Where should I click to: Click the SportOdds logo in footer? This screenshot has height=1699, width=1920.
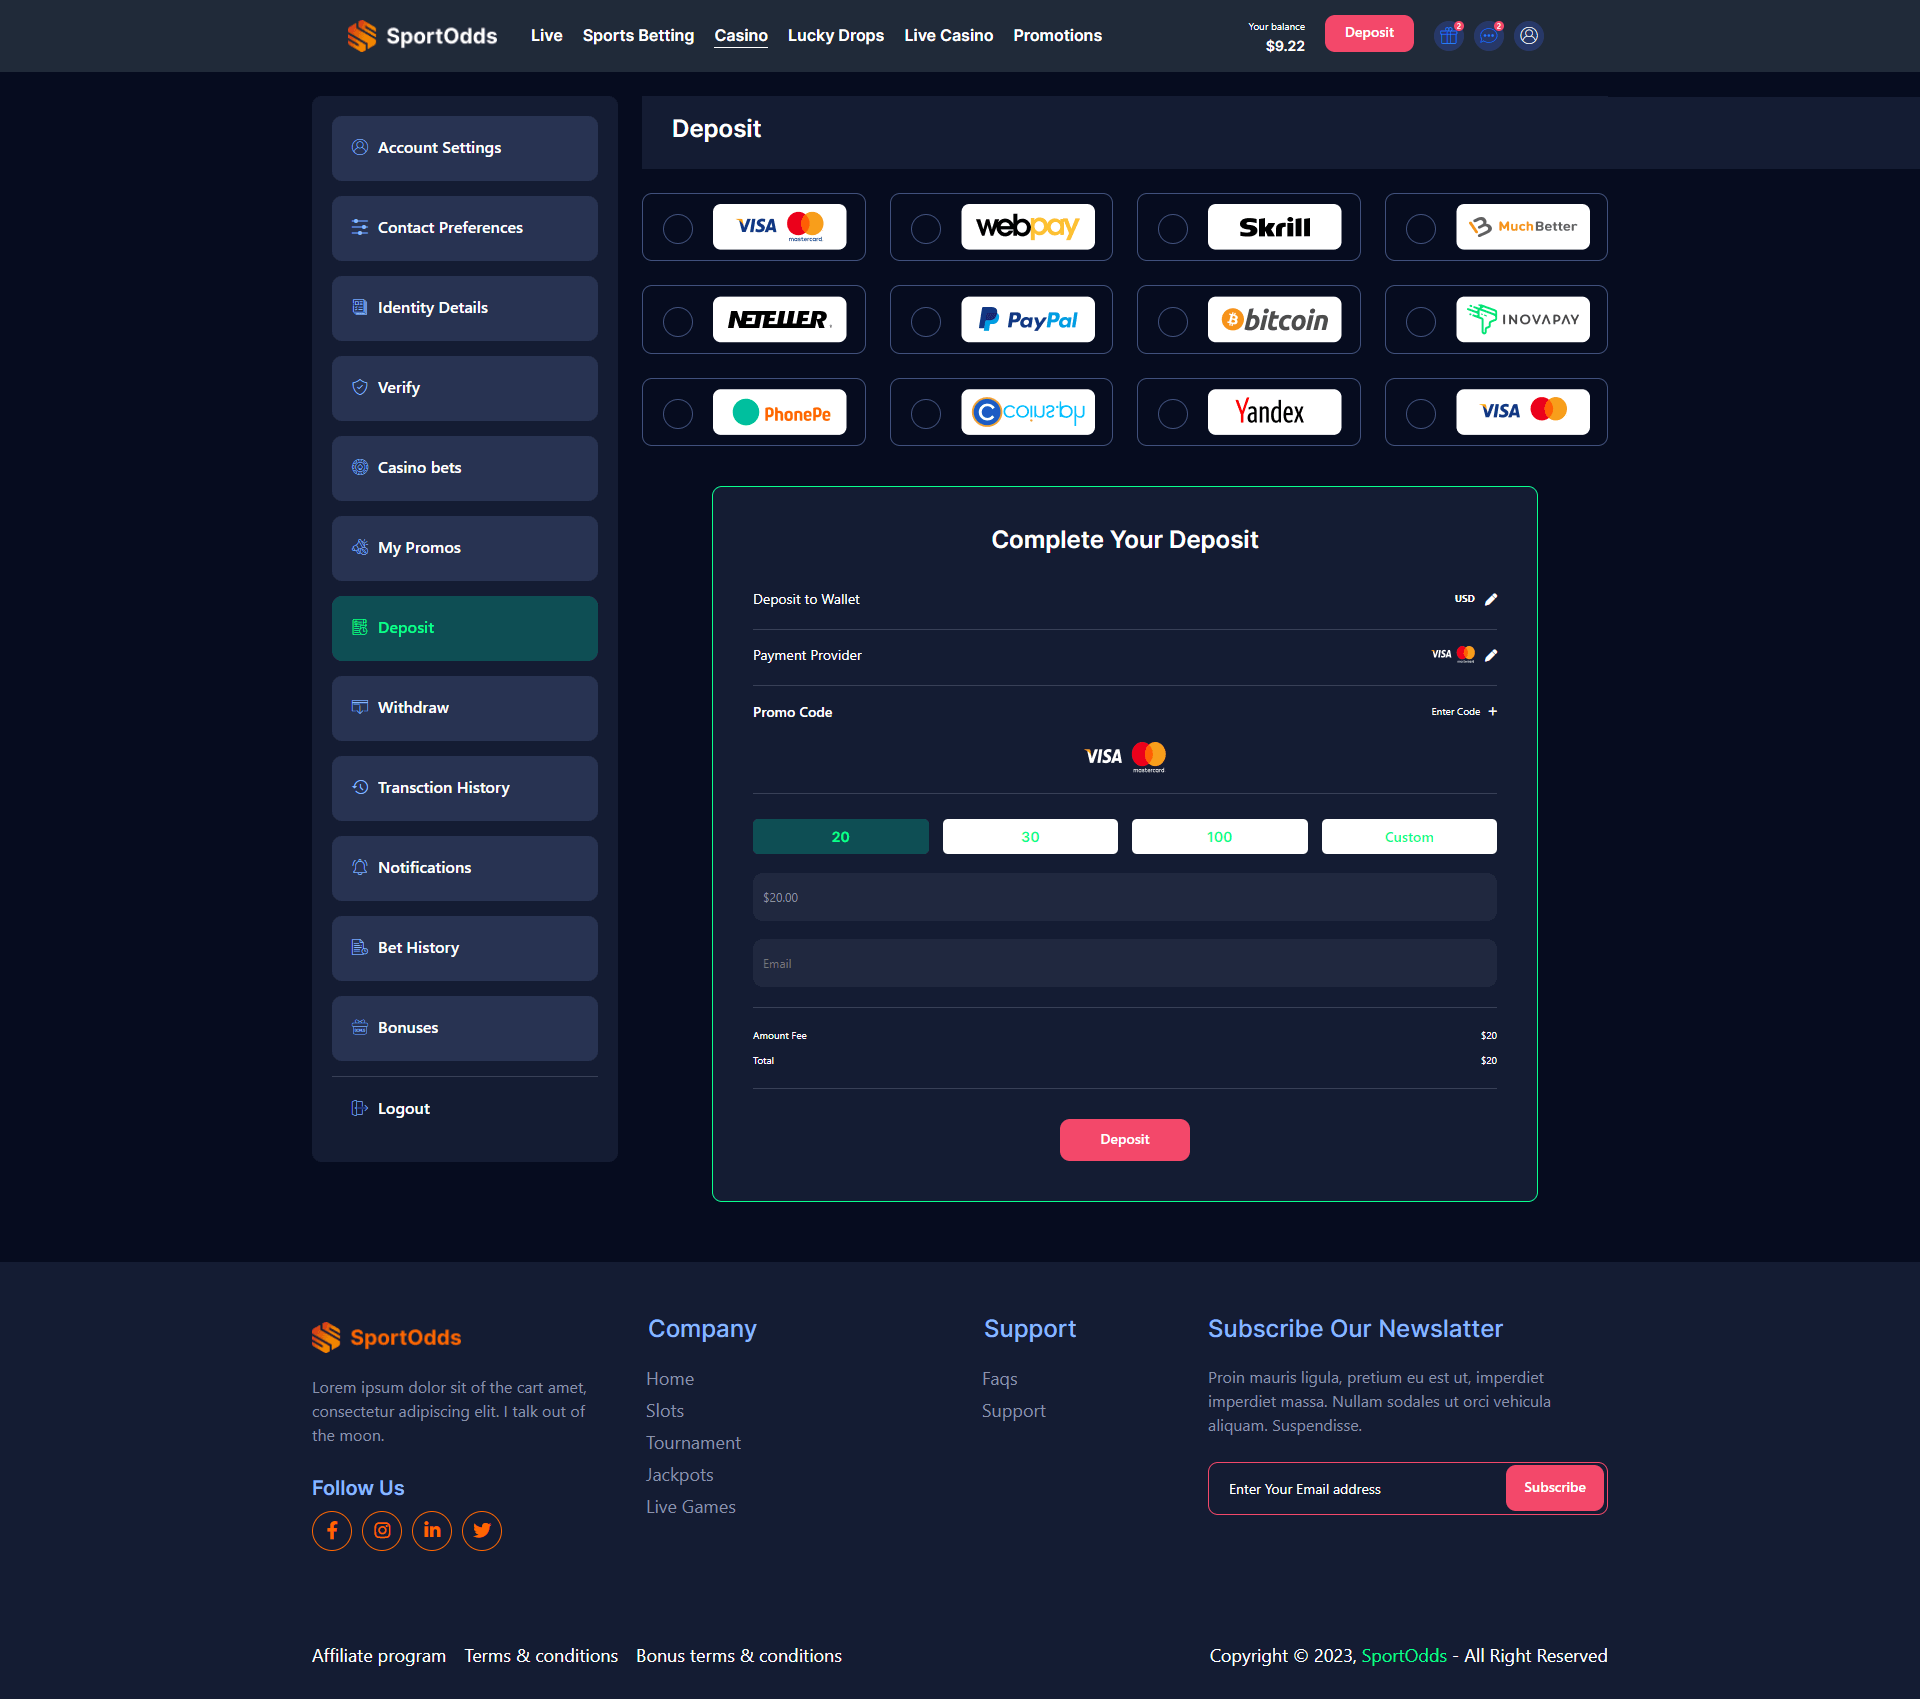(386, 1337)
